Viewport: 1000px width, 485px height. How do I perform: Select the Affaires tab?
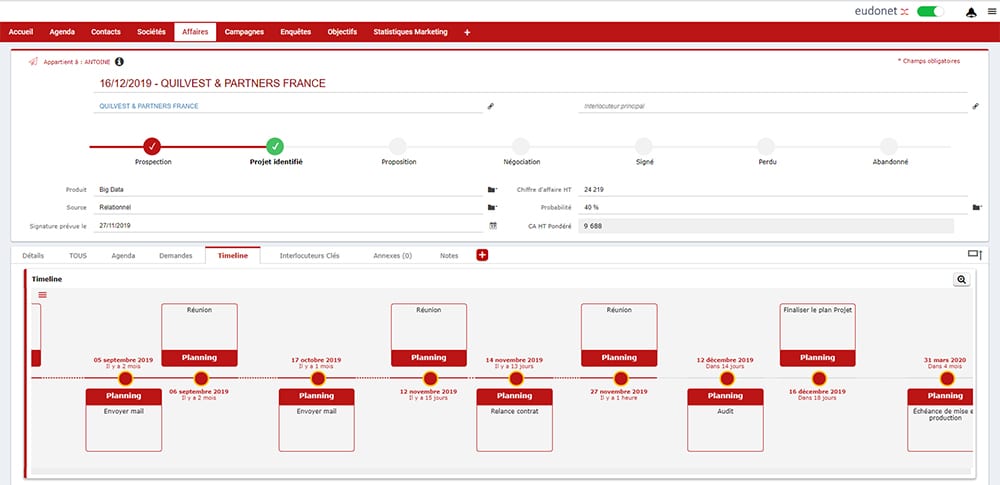(195, 32)
